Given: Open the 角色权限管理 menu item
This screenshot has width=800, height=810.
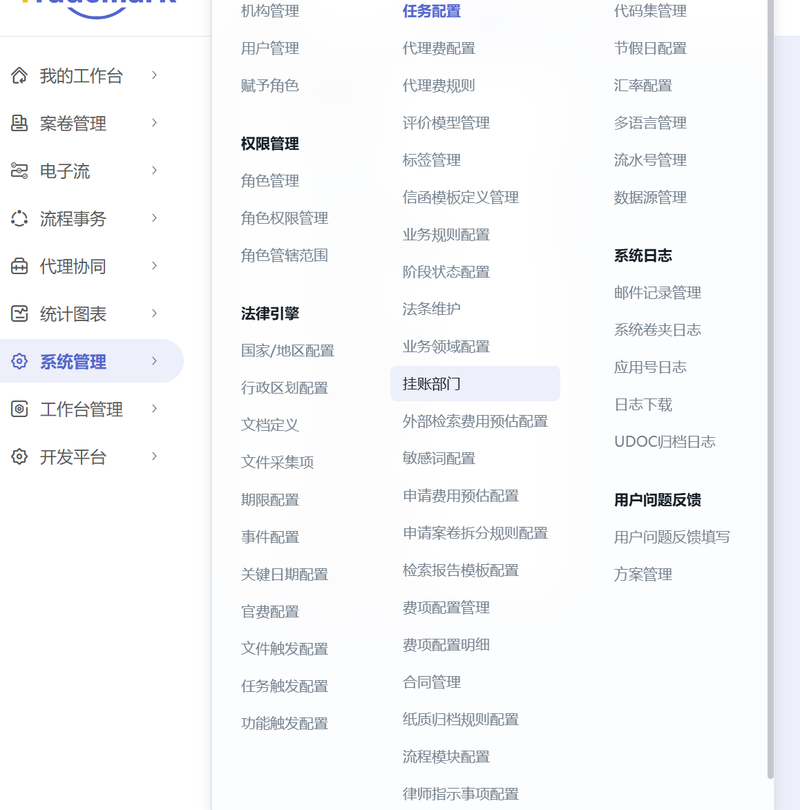Looking at the screenshot, I should [x=284, y=219].
